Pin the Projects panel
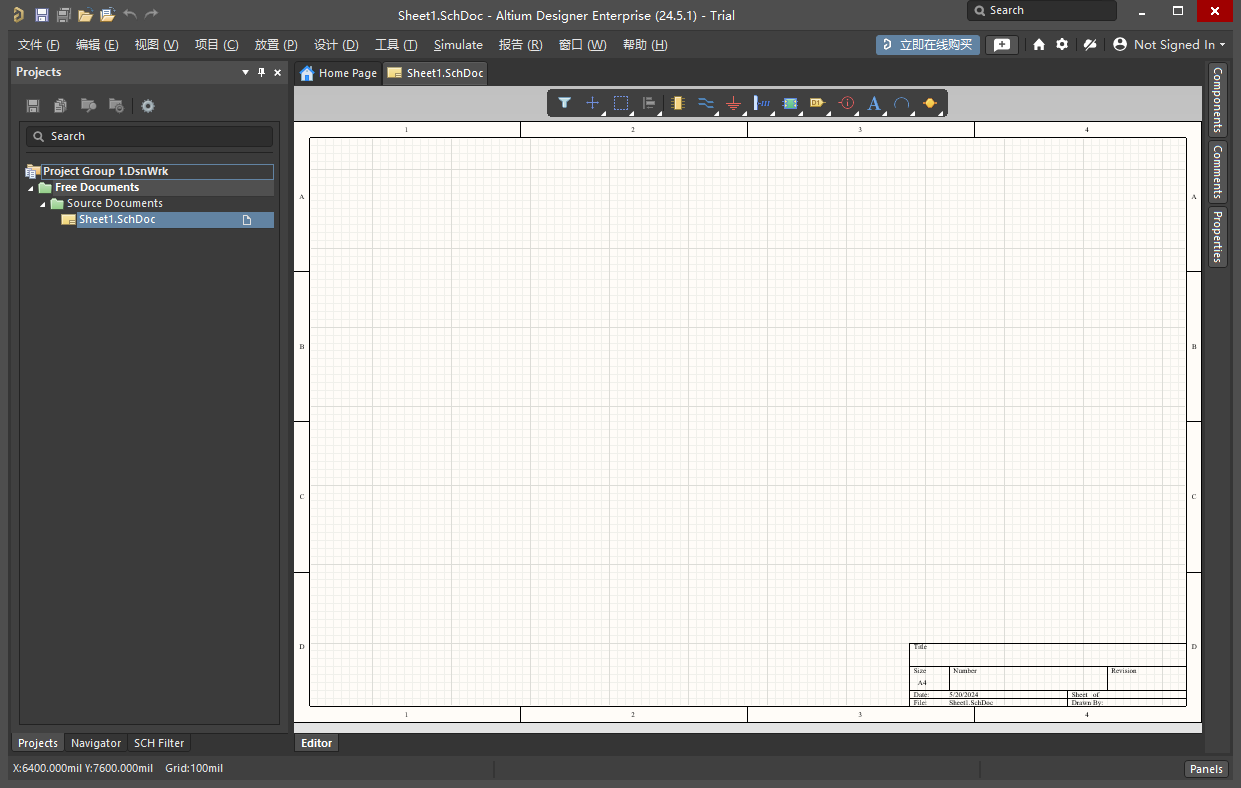 (262, 72)
